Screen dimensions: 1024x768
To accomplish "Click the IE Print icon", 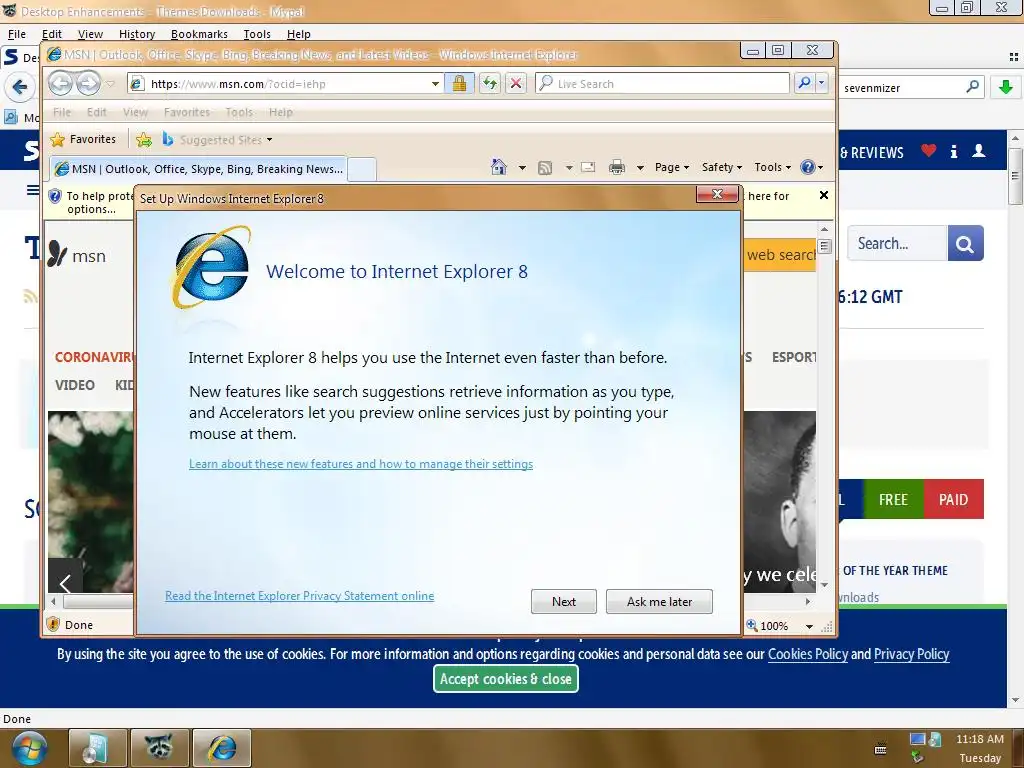I will point(616,167).
